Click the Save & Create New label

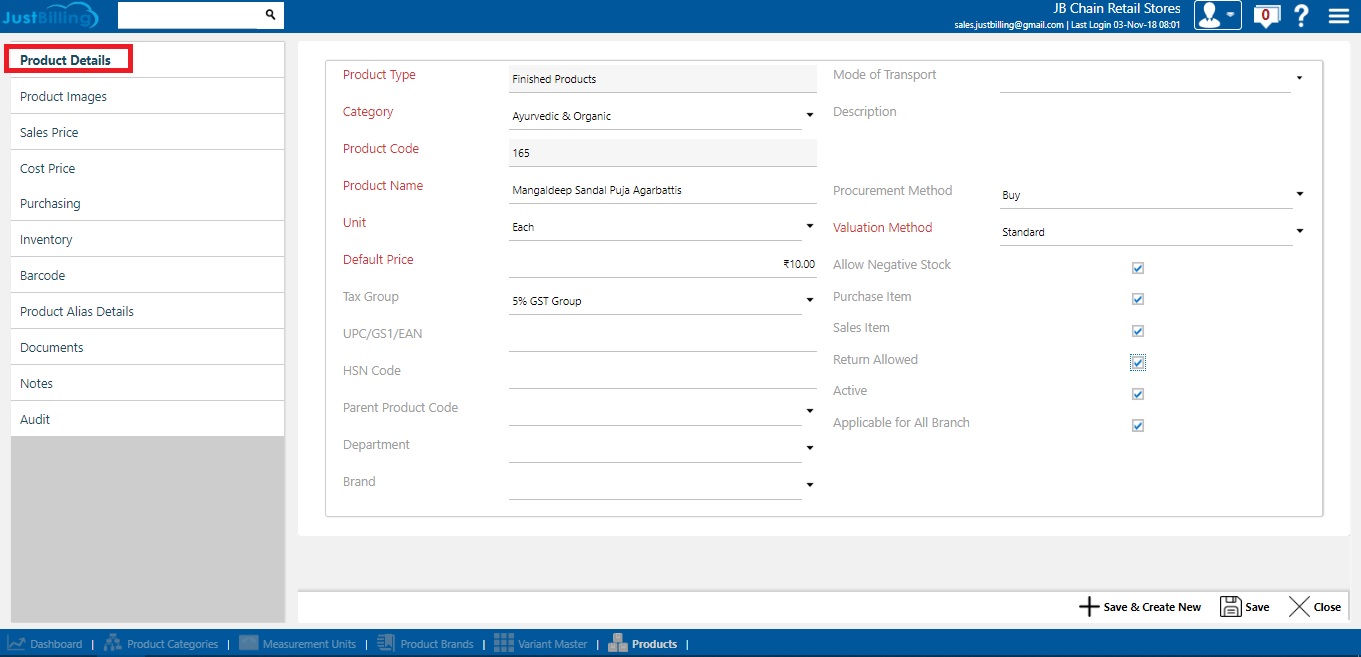click(x=1152, y=607)
